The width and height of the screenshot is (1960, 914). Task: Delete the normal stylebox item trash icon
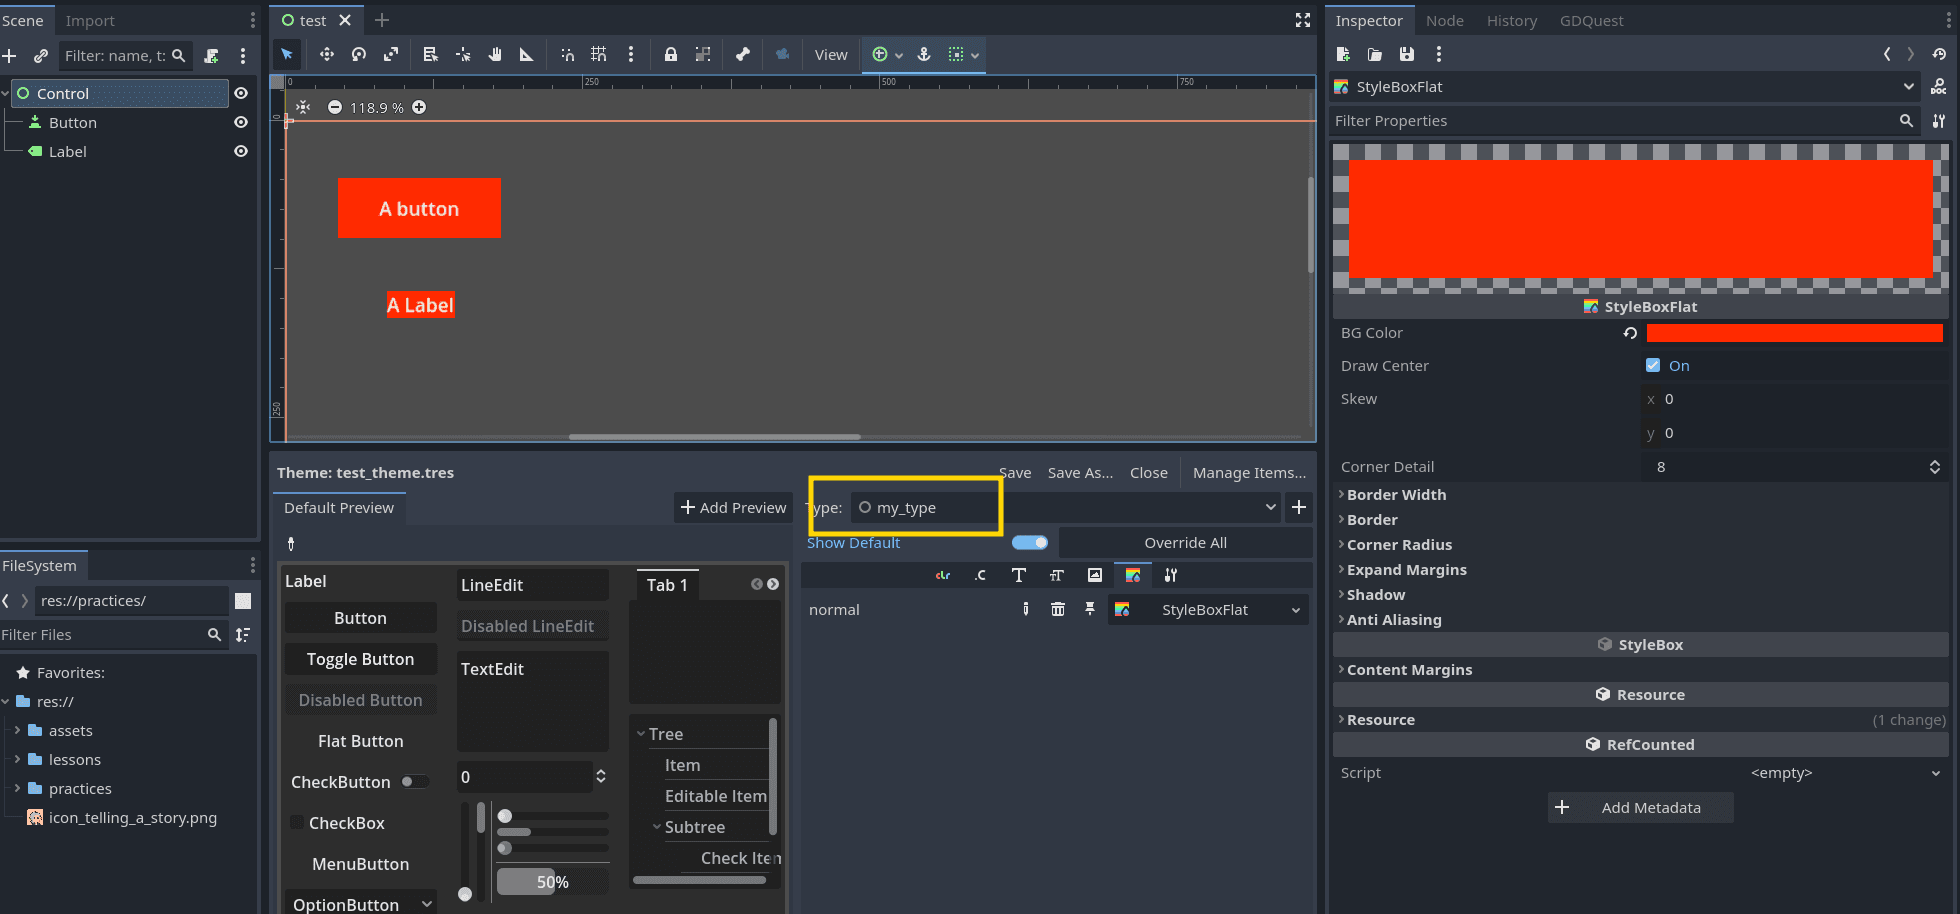click(1058, 609)
